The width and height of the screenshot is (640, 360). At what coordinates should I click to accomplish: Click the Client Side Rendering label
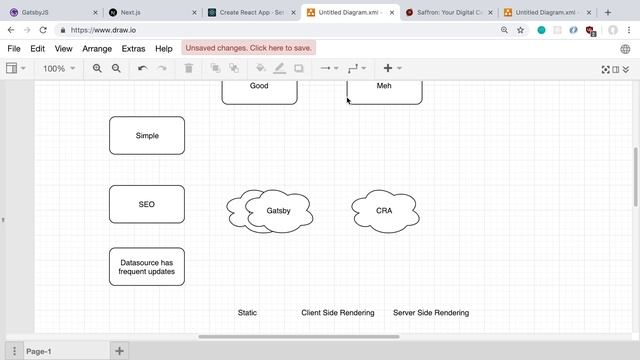[338, 313]
